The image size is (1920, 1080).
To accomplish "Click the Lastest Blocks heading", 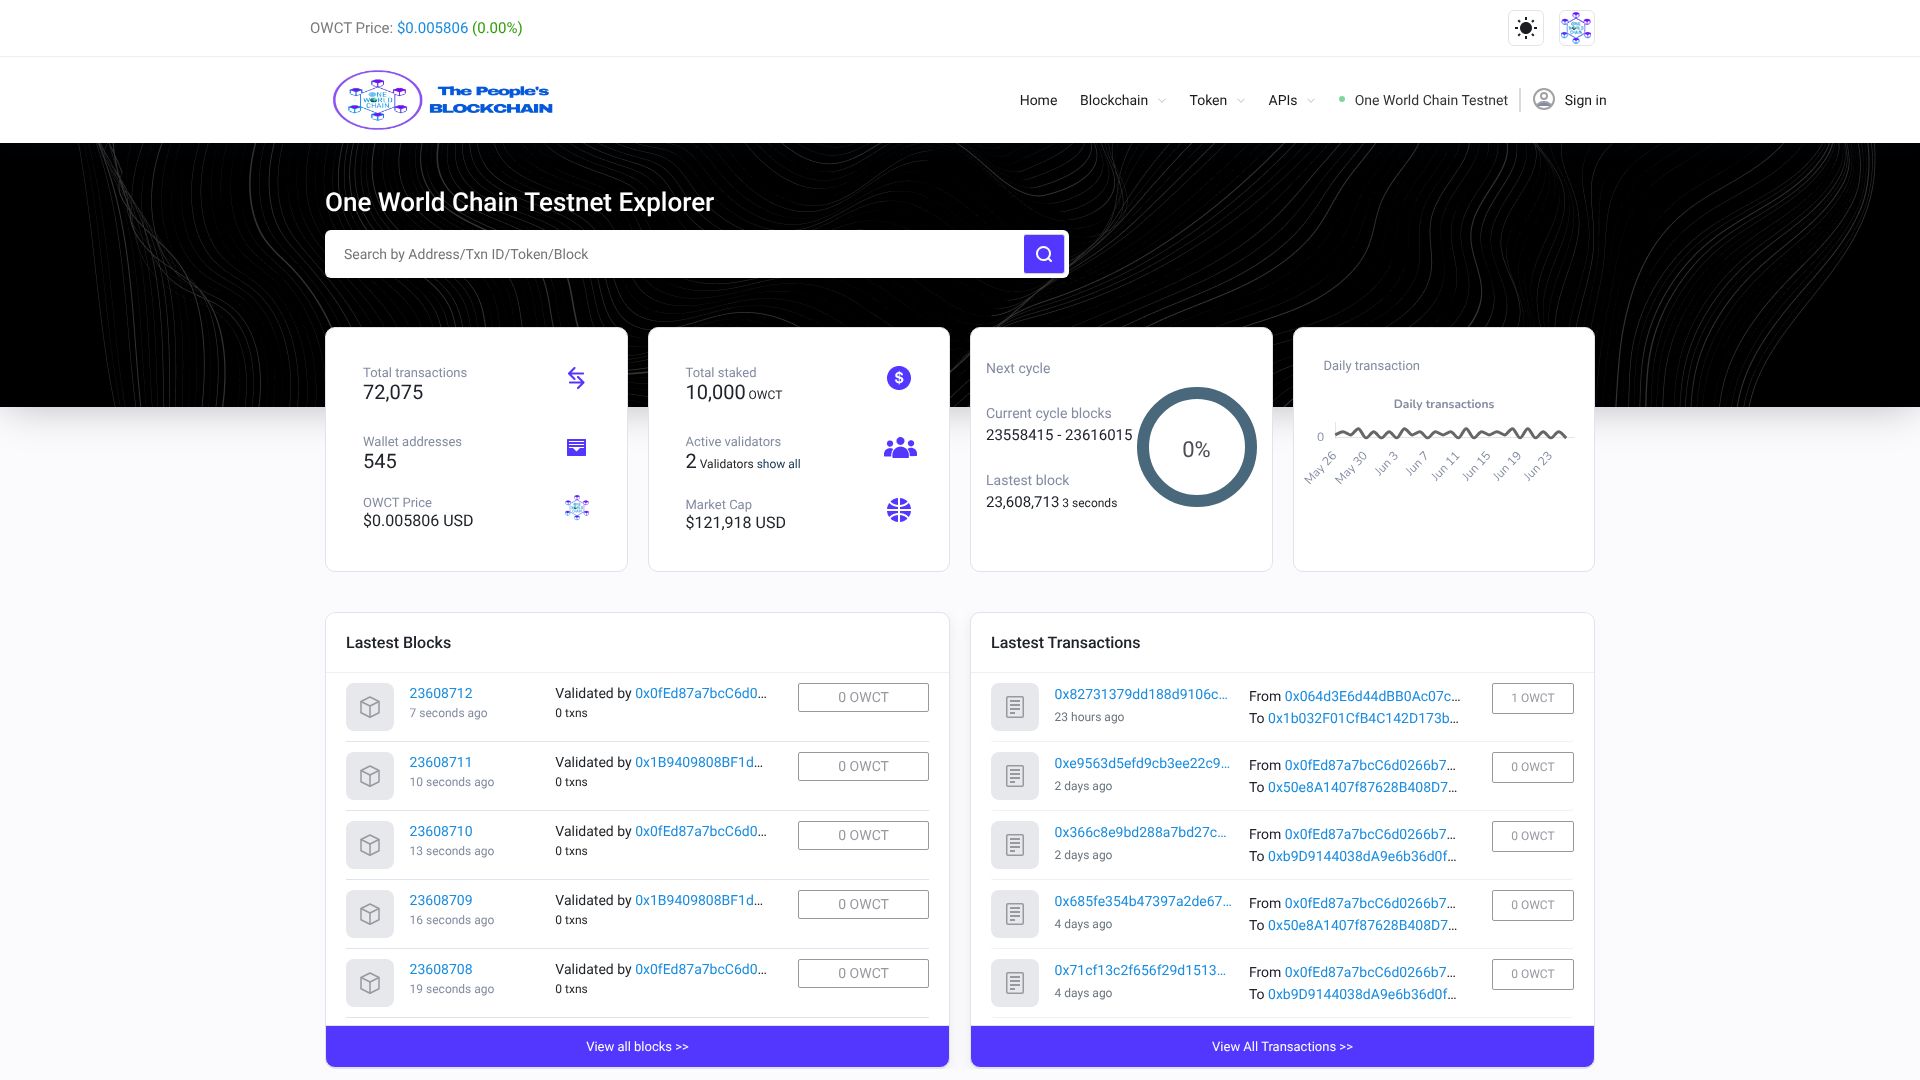I will (398, 643).
